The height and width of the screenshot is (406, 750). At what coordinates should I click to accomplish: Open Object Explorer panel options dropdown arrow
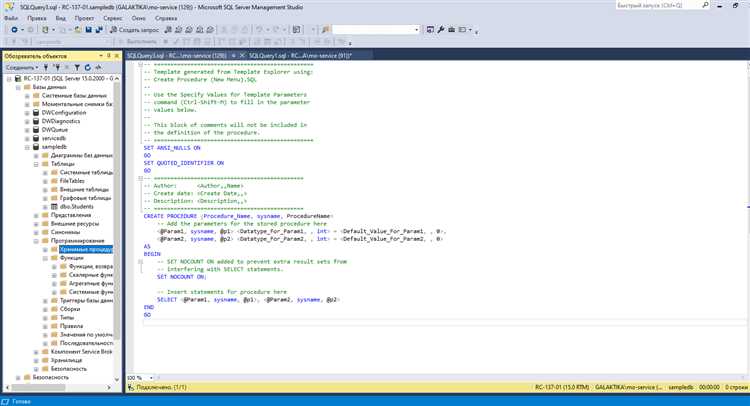101,56
